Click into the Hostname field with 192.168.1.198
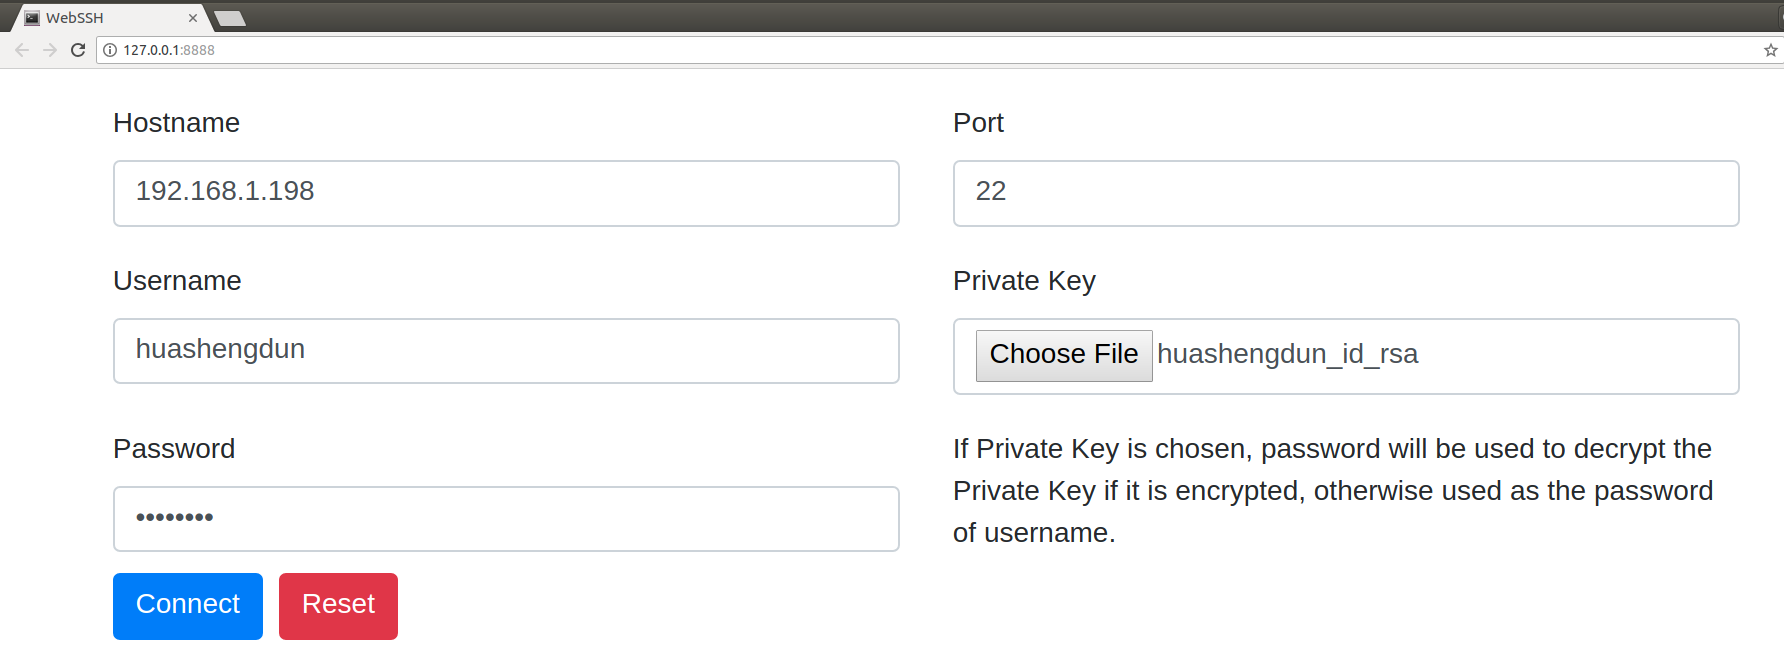Screen dimensions: 1784x666 pyautogui.click(x=506, y=193)
